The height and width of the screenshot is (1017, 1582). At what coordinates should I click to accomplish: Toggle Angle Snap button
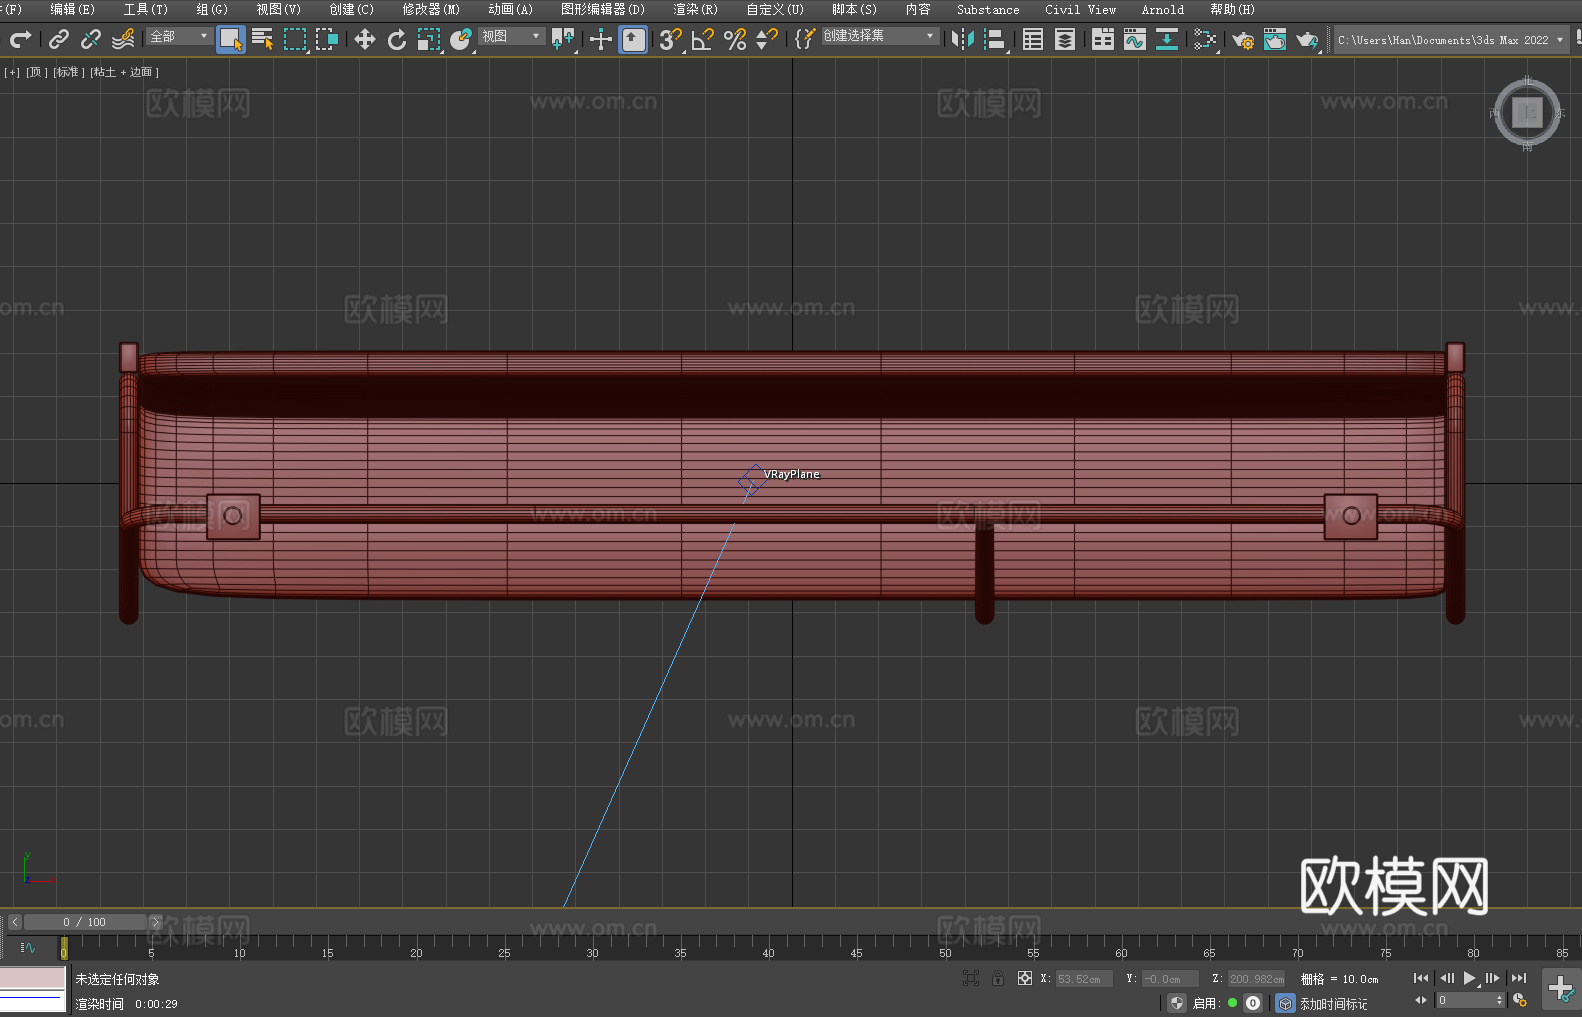703,39
